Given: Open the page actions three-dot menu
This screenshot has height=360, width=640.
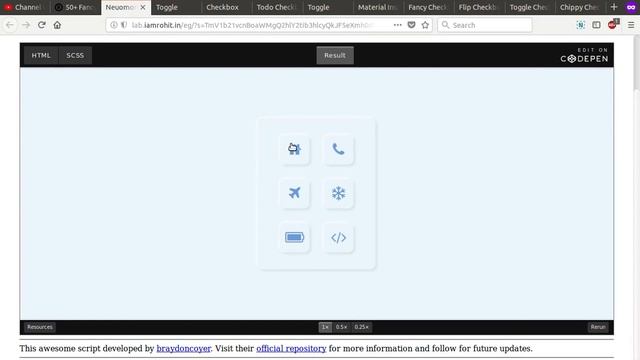Looking at the screenshot, I should [398, 25].
